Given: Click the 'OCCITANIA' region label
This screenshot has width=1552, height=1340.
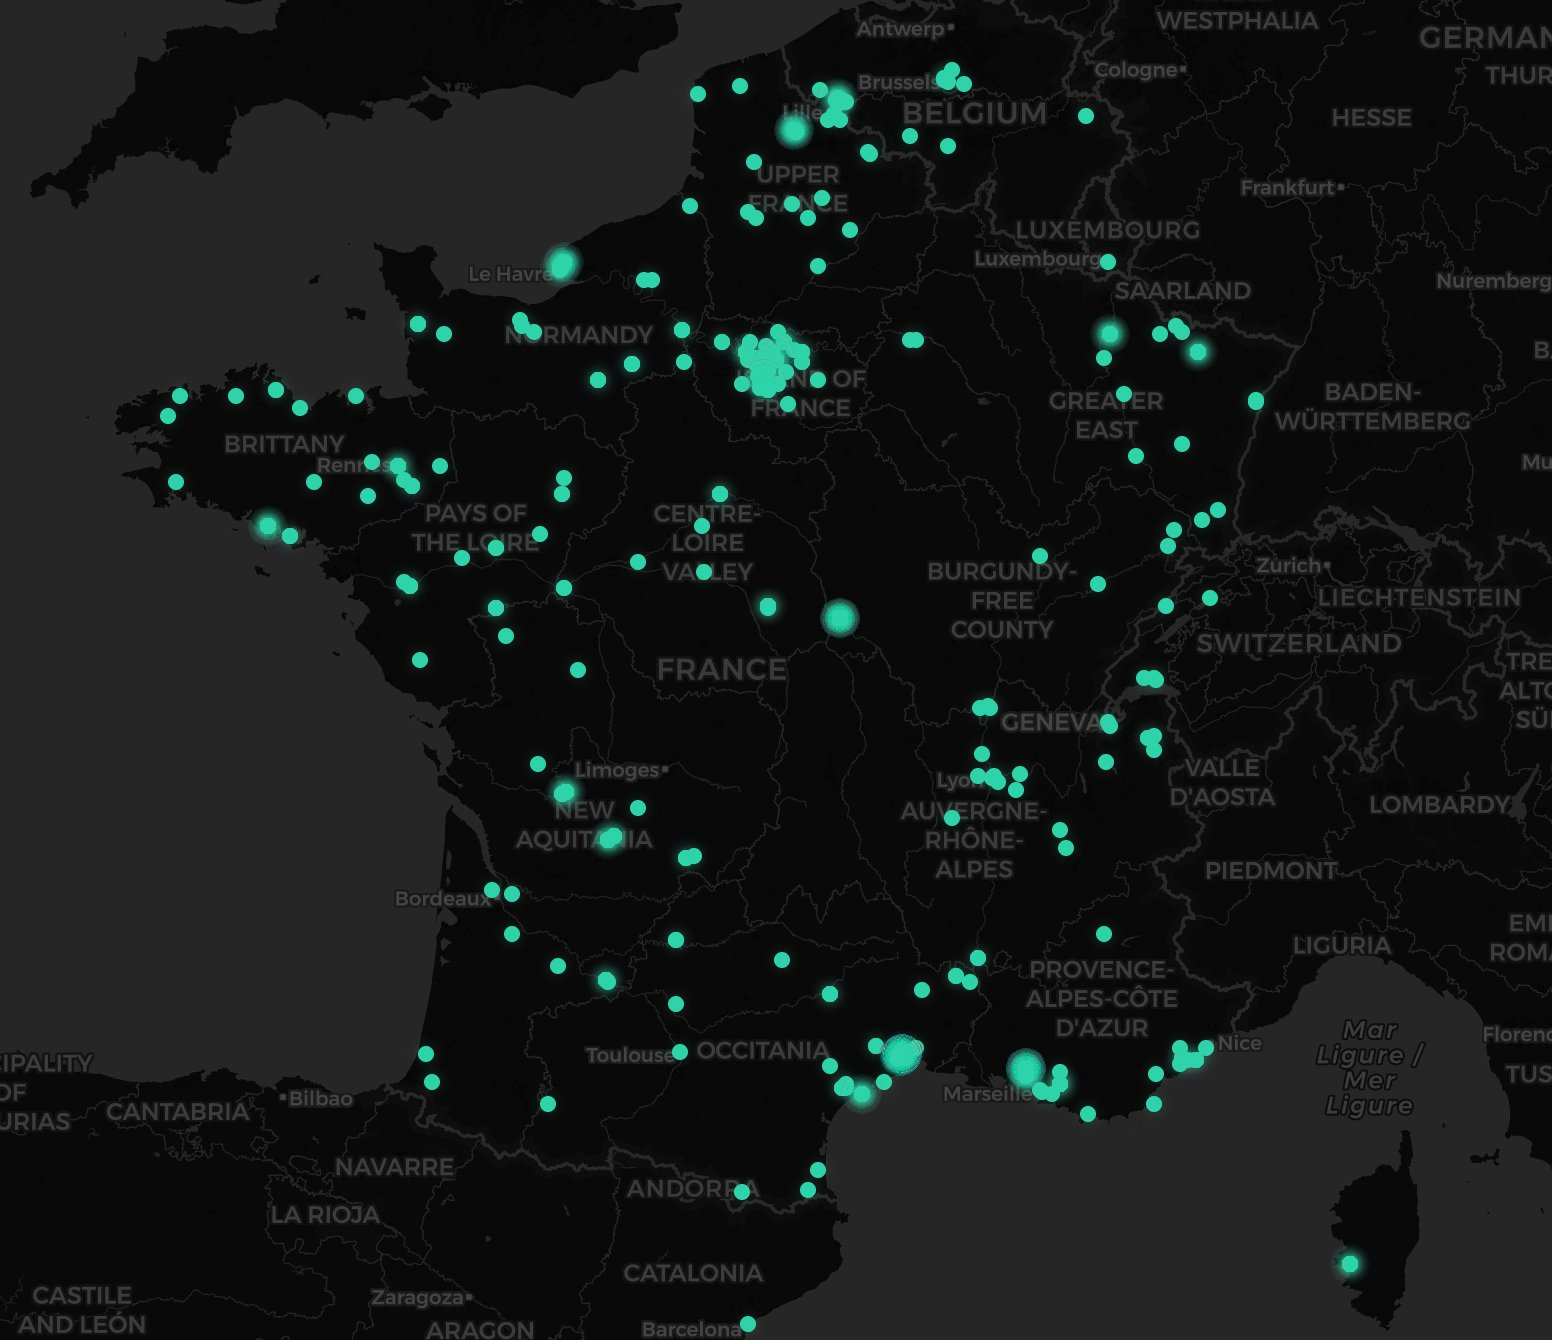Looking at the screenshot, I should 762,1051.
